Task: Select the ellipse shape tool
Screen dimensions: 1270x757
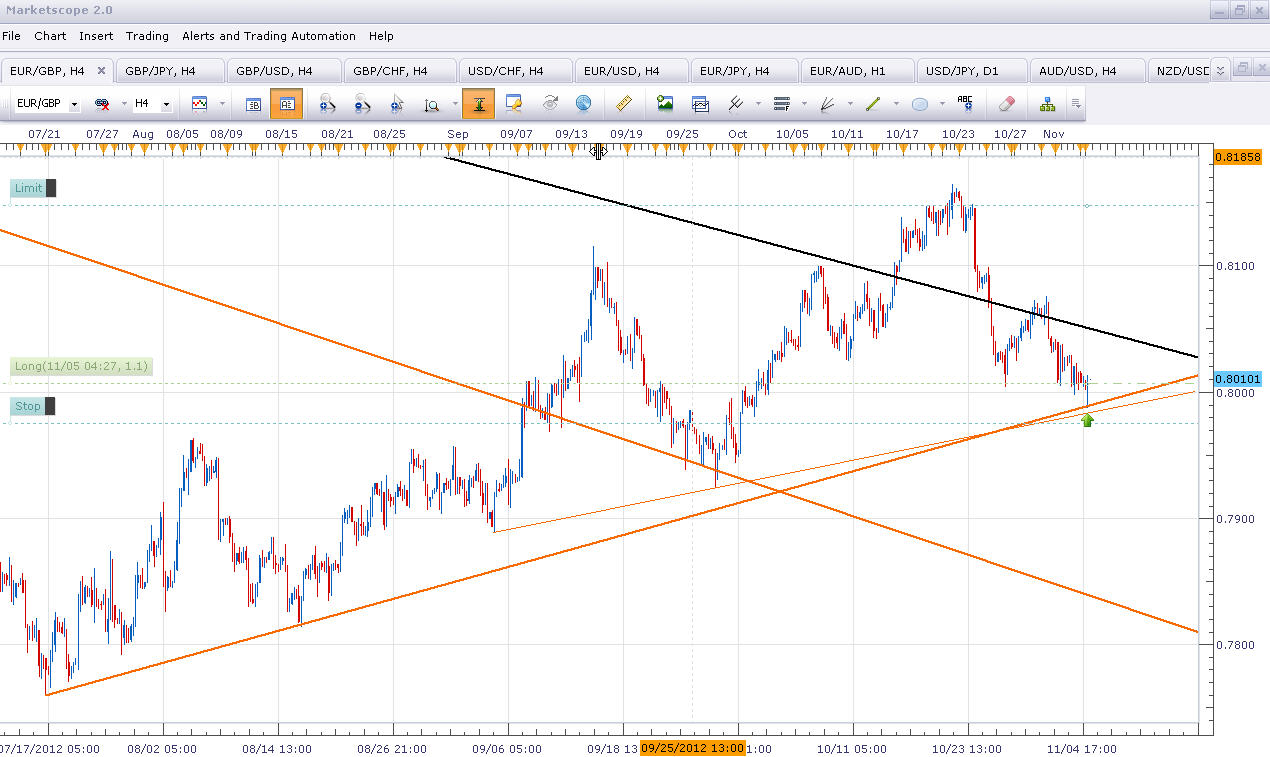Action: pyautogui.click(x=920, y=104)
